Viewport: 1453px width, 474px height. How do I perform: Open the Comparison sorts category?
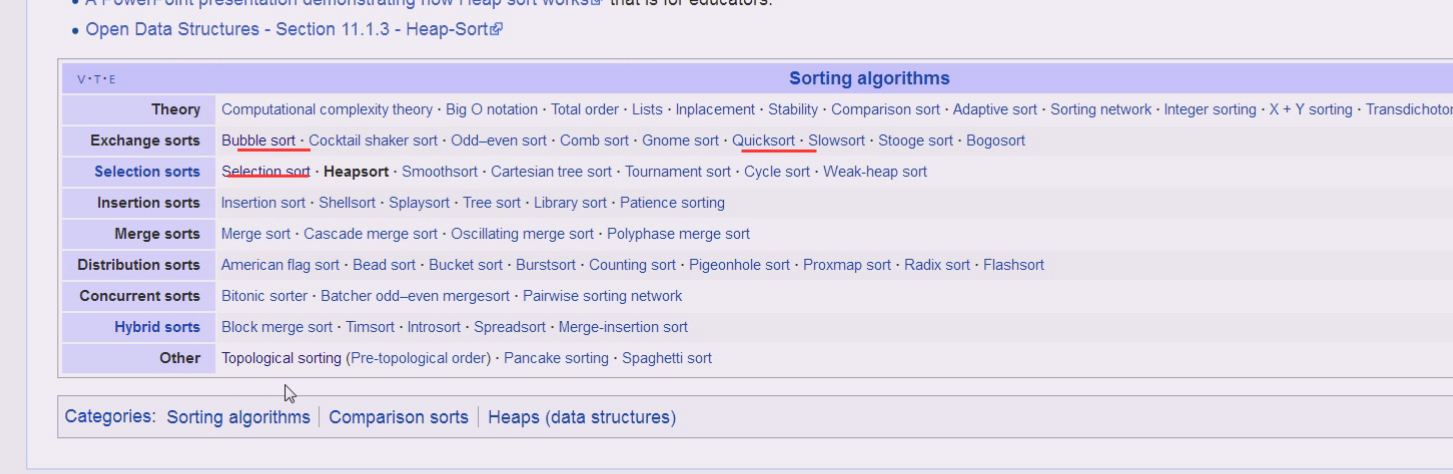[x=398, y=417]
